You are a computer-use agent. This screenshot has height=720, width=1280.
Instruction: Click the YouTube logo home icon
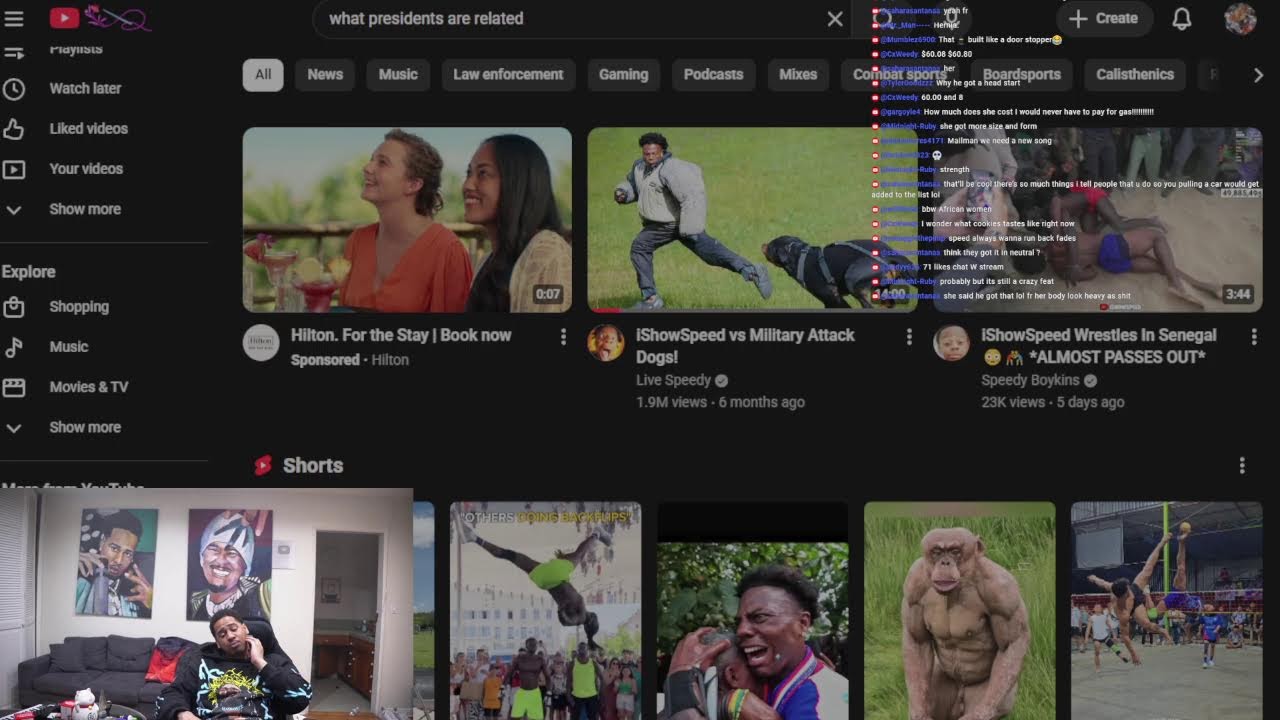[x=64, y=18]
